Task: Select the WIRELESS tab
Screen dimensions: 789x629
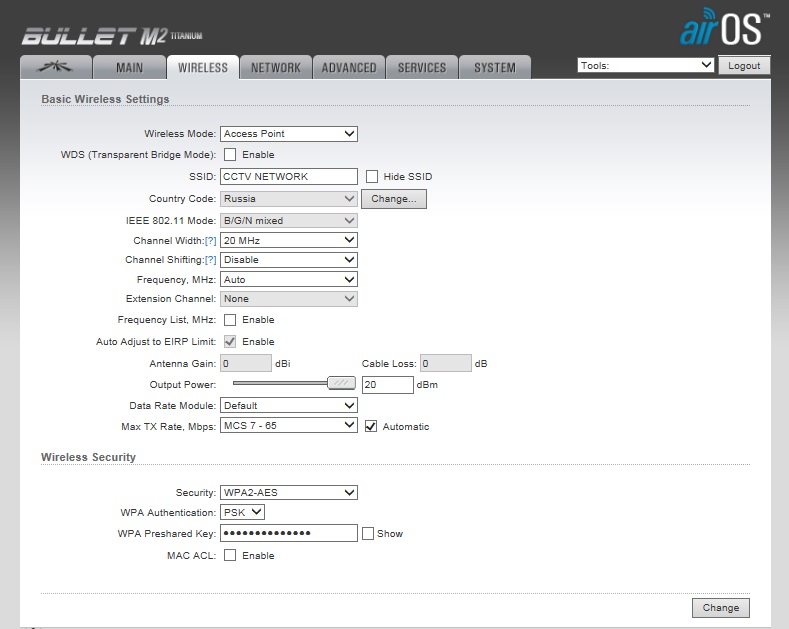Action: [x=203, y=67]
